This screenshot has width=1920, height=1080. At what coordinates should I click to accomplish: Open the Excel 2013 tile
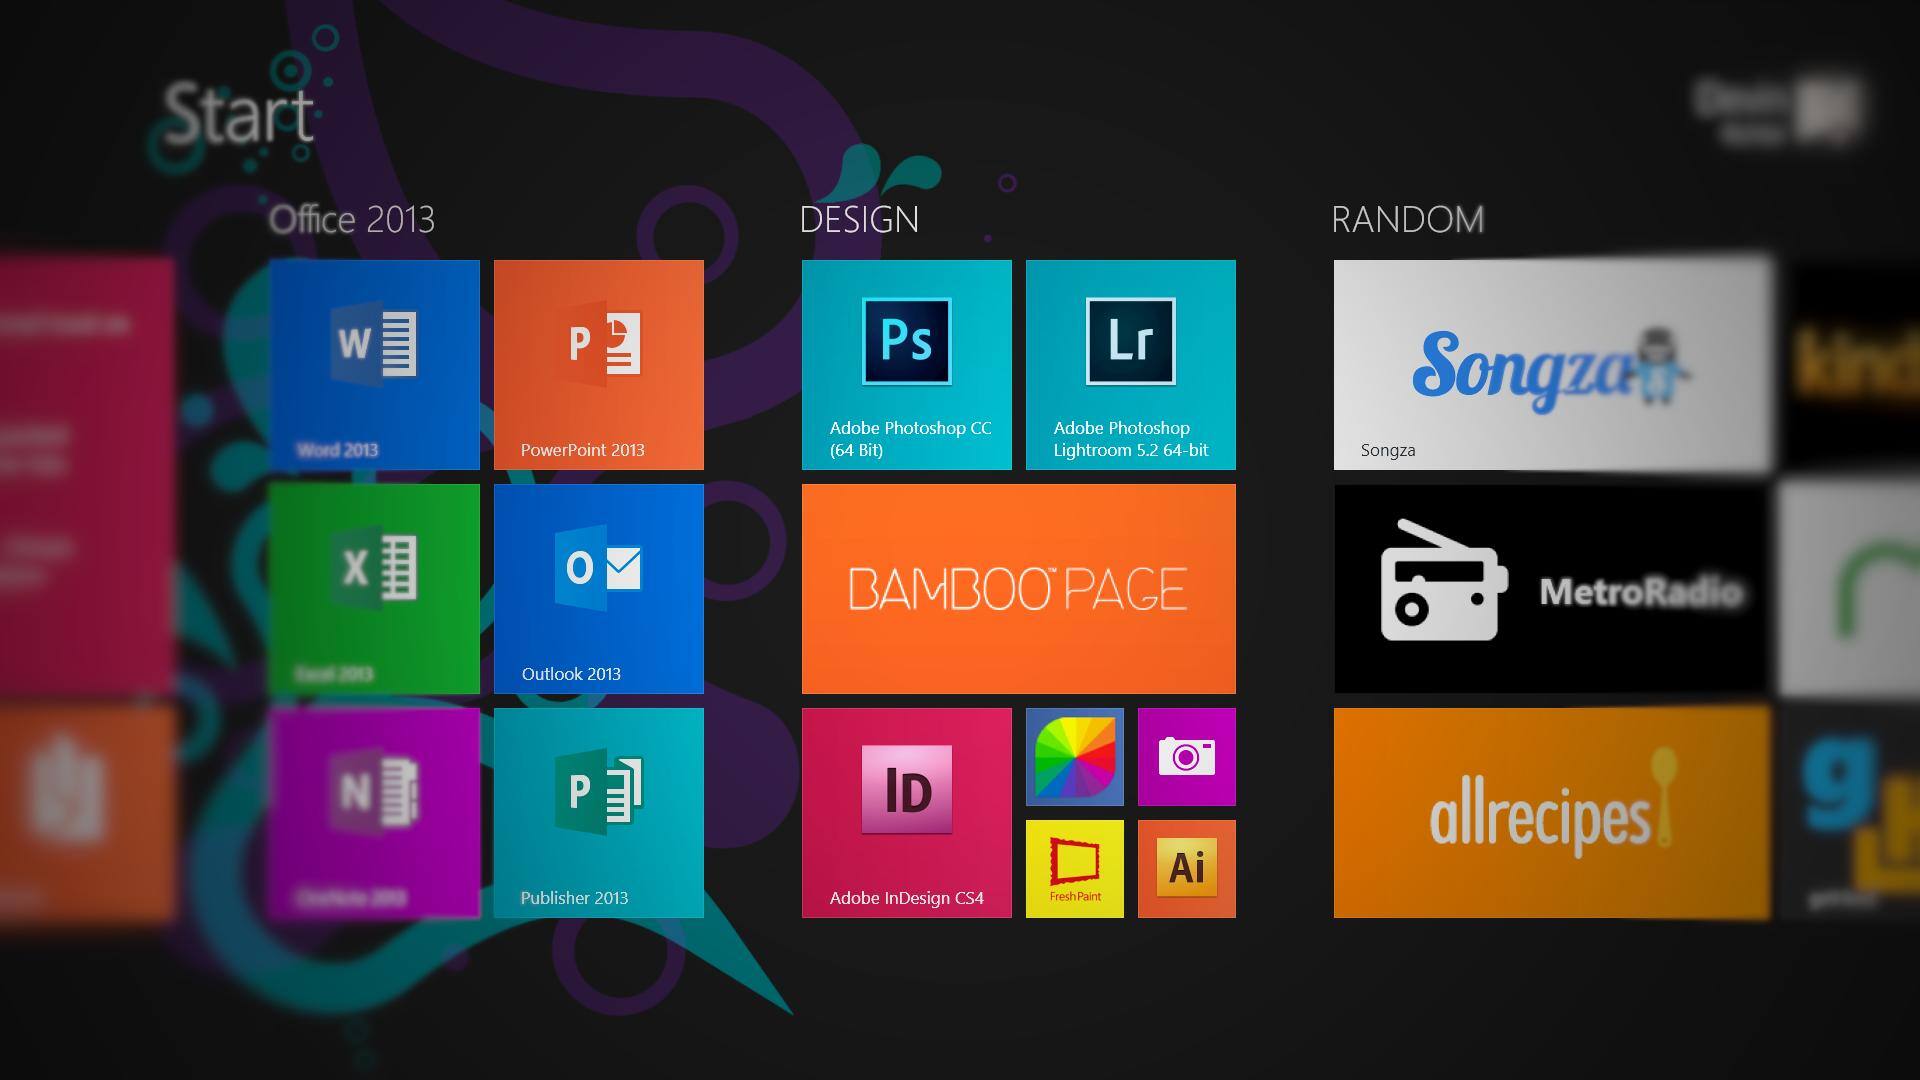[374, 588]
